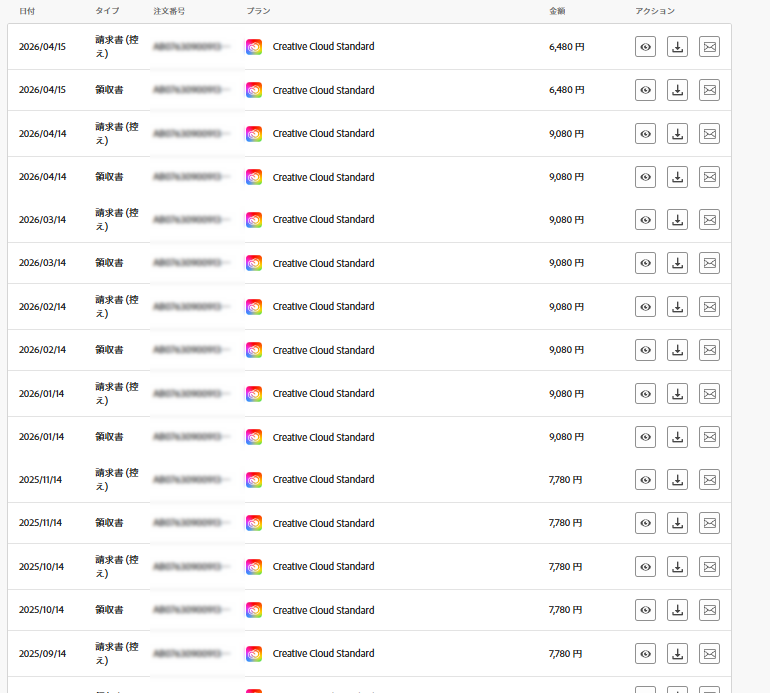
Task: Click the date 2026/02/14 in the 領収書 row
Action: coord(42,350)
